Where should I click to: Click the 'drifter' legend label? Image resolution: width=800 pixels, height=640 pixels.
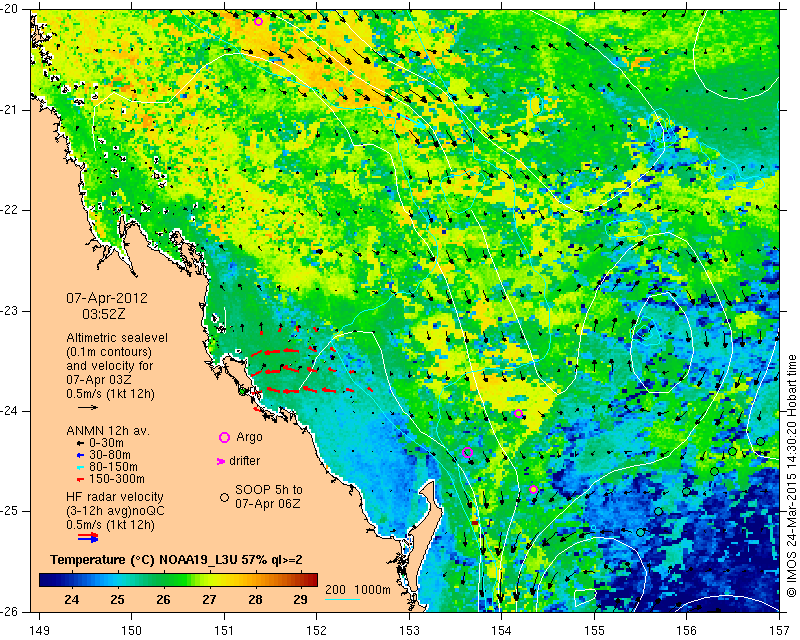pos(244,461)
